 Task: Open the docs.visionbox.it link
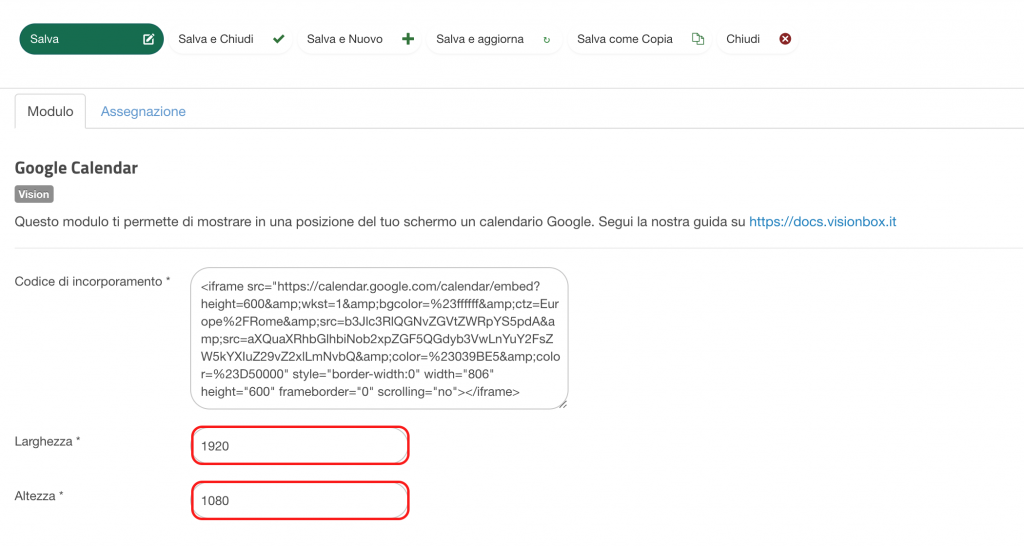pyautogui.click(x=822, y=222)
